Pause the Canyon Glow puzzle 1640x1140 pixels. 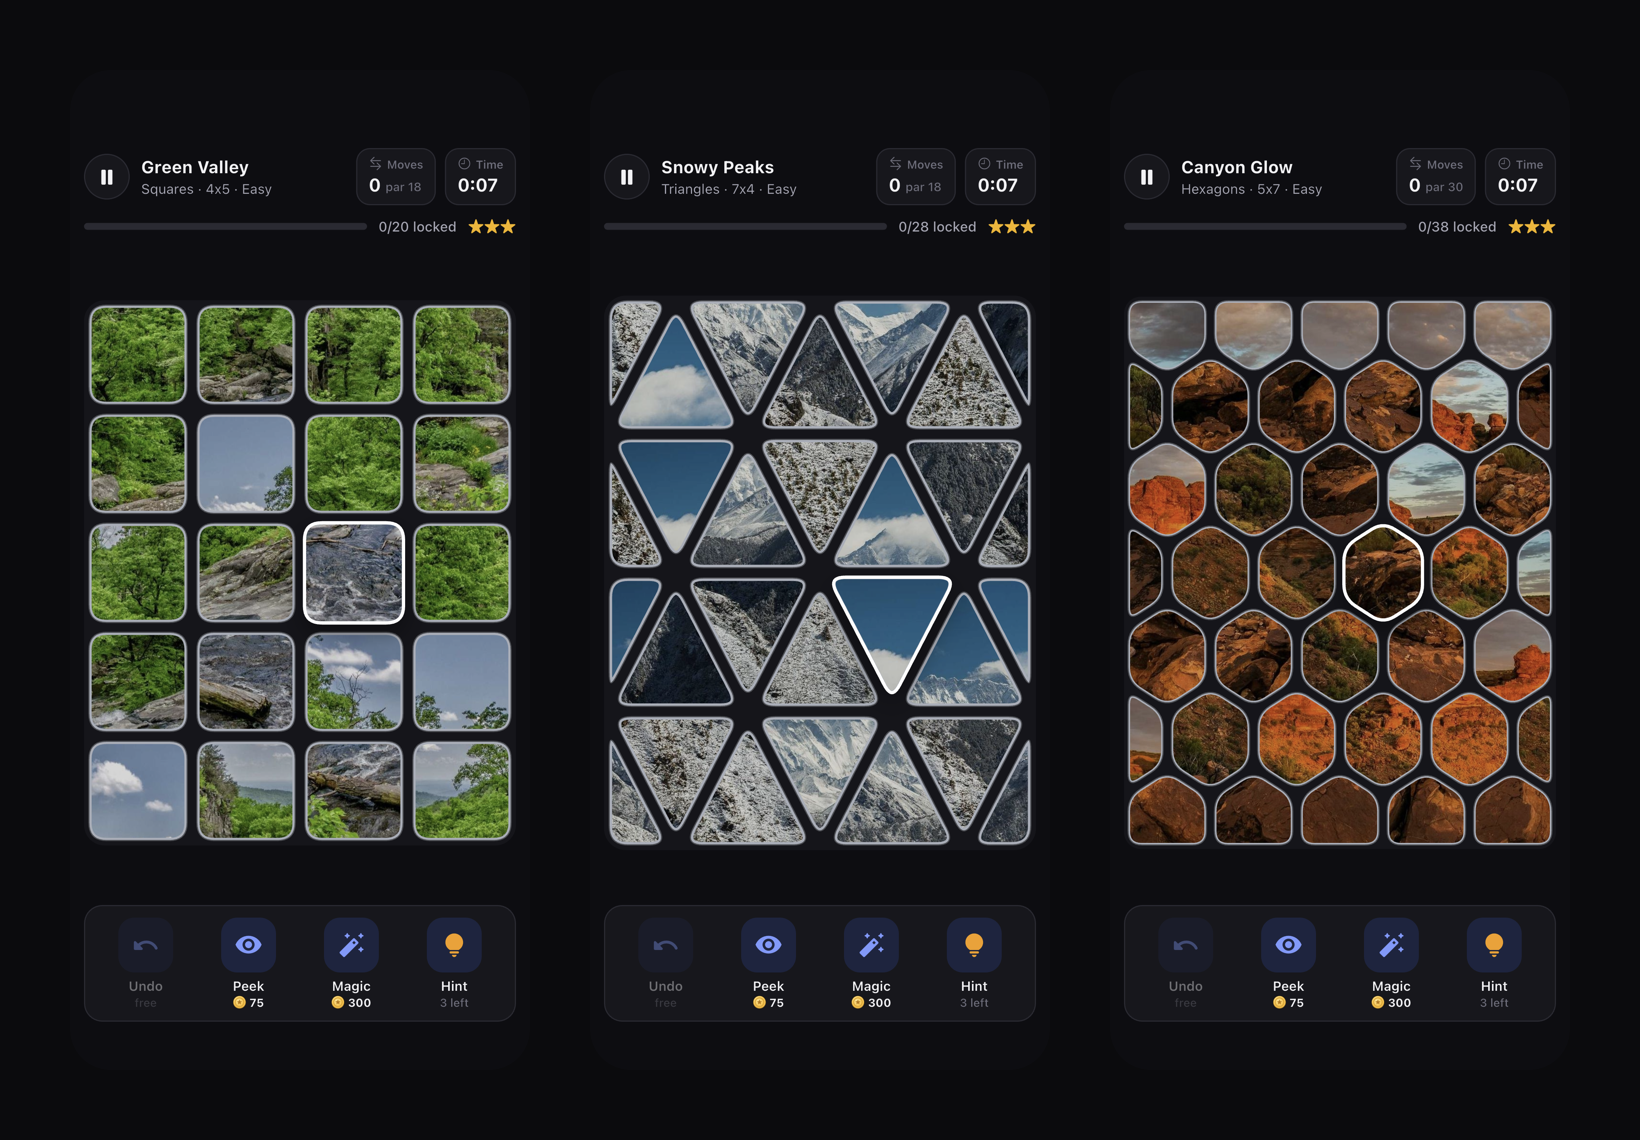pyautogui.click(x=1147, y=177)
